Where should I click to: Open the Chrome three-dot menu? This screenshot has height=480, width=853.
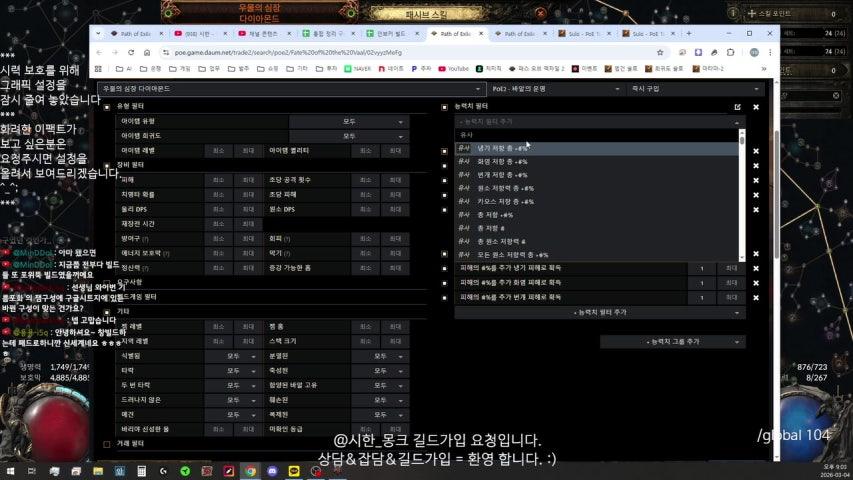(770, 52)
